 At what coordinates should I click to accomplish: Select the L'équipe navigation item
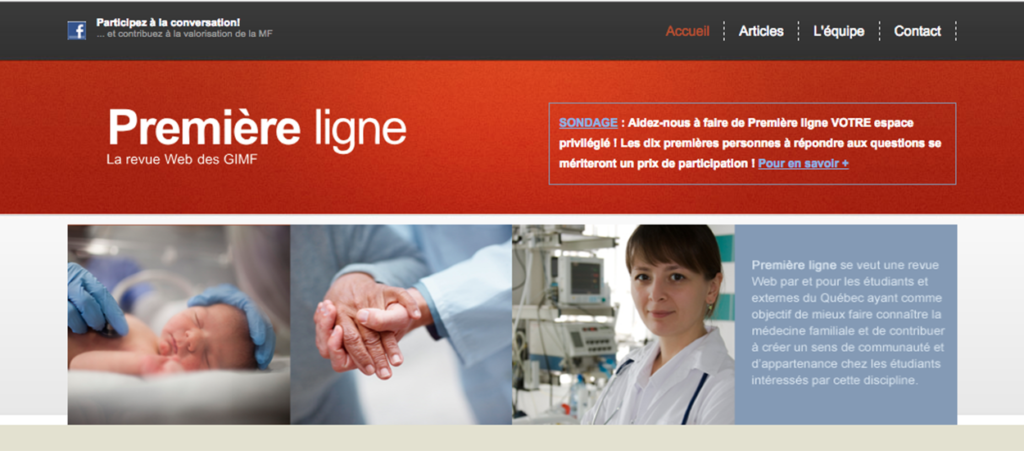pos(839,31)
